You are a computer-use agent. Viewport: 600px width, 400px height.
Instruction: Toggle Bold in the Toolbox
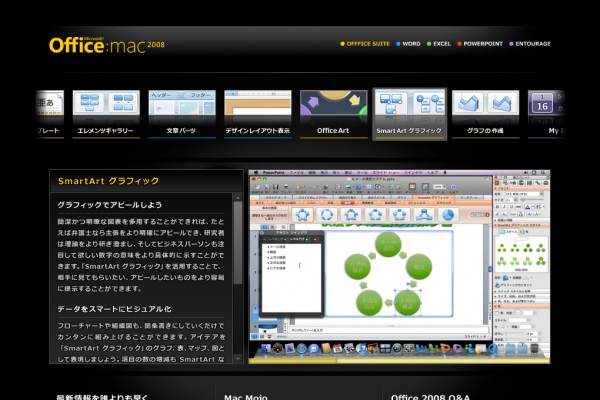tap(498, 207)
